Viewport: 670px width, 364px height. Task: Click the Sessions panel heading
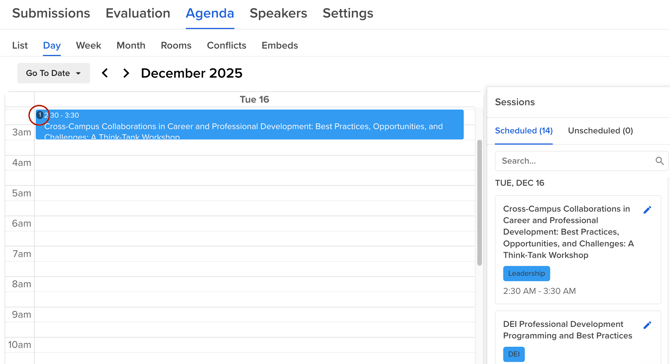tap(514, 102)
